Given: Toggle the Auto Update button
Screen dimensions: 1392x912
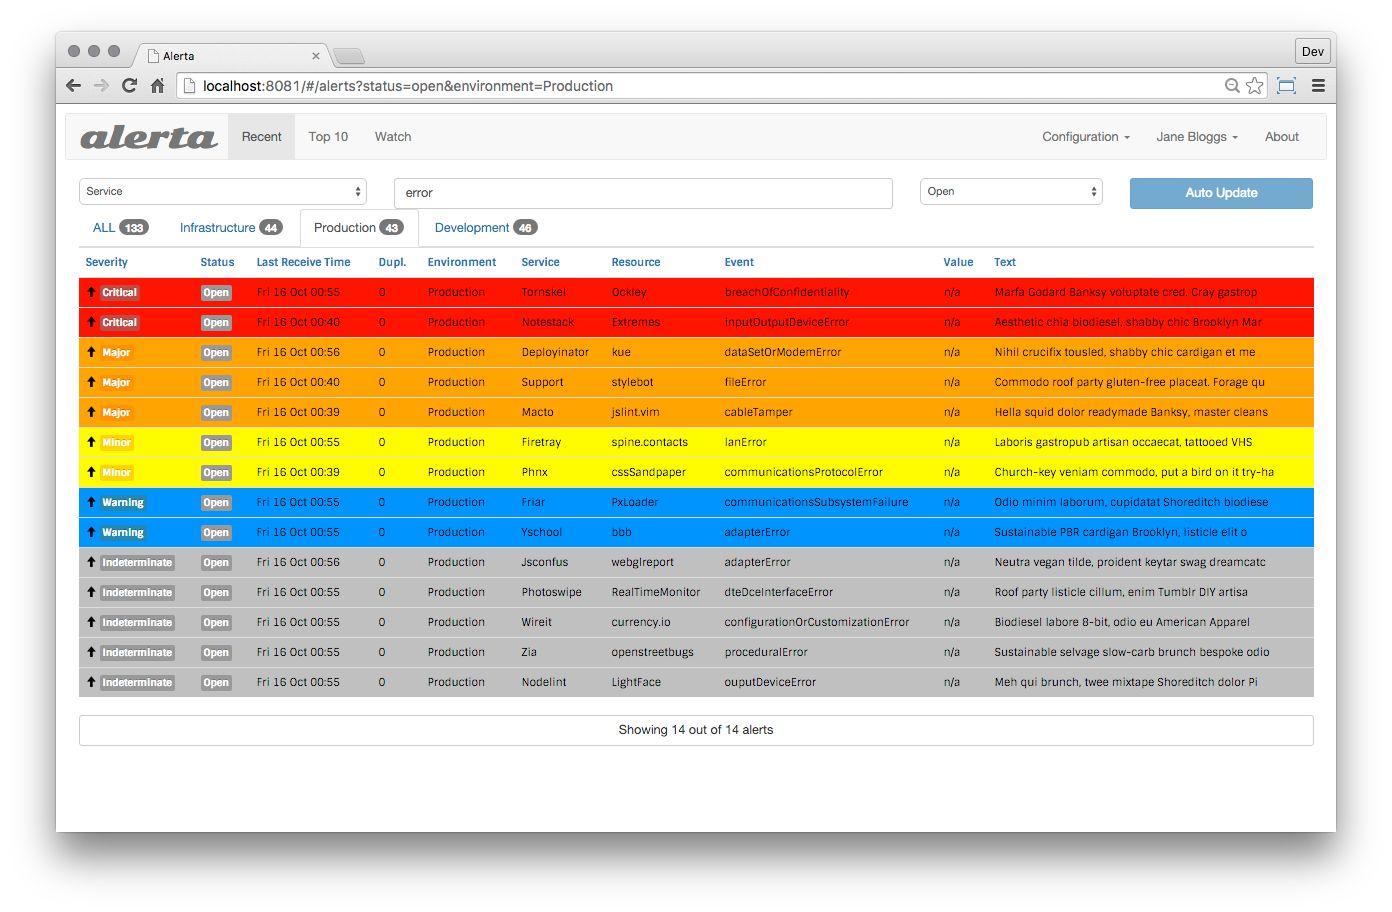Looking at the screenshot, I should coord(1220,193).
